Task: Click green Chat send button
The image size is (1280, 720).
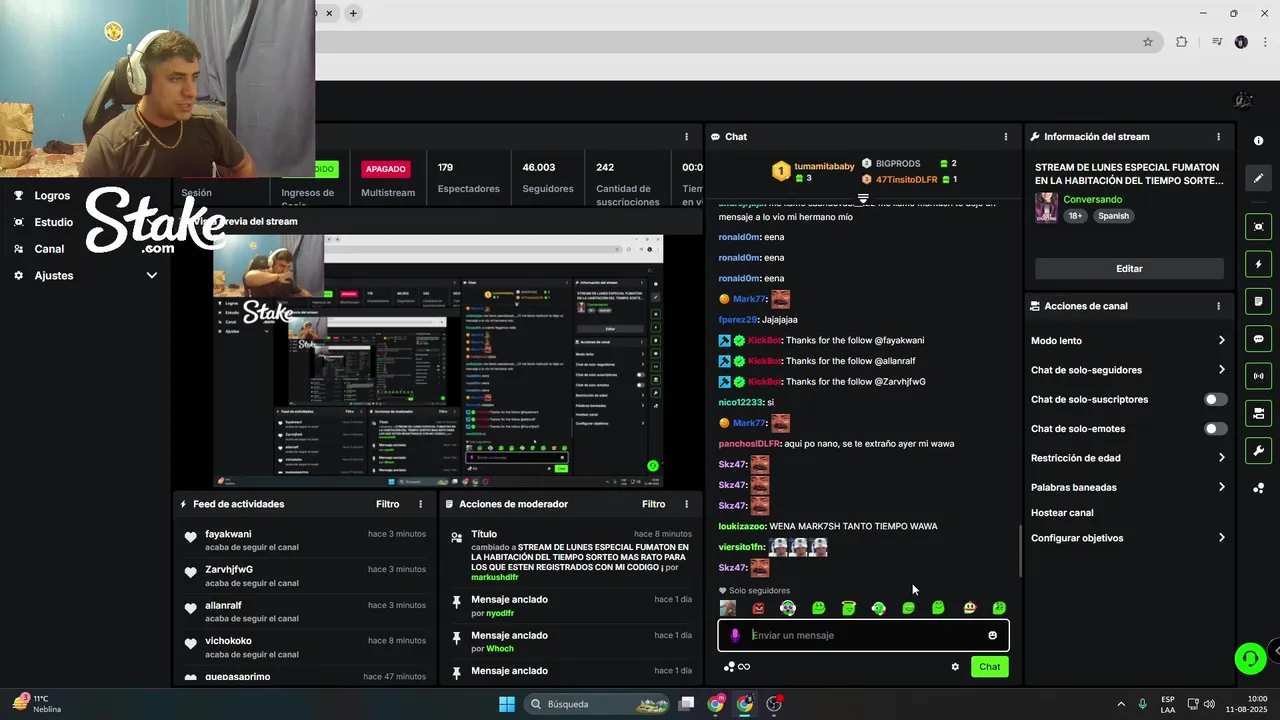Action: tap(989, 667)
